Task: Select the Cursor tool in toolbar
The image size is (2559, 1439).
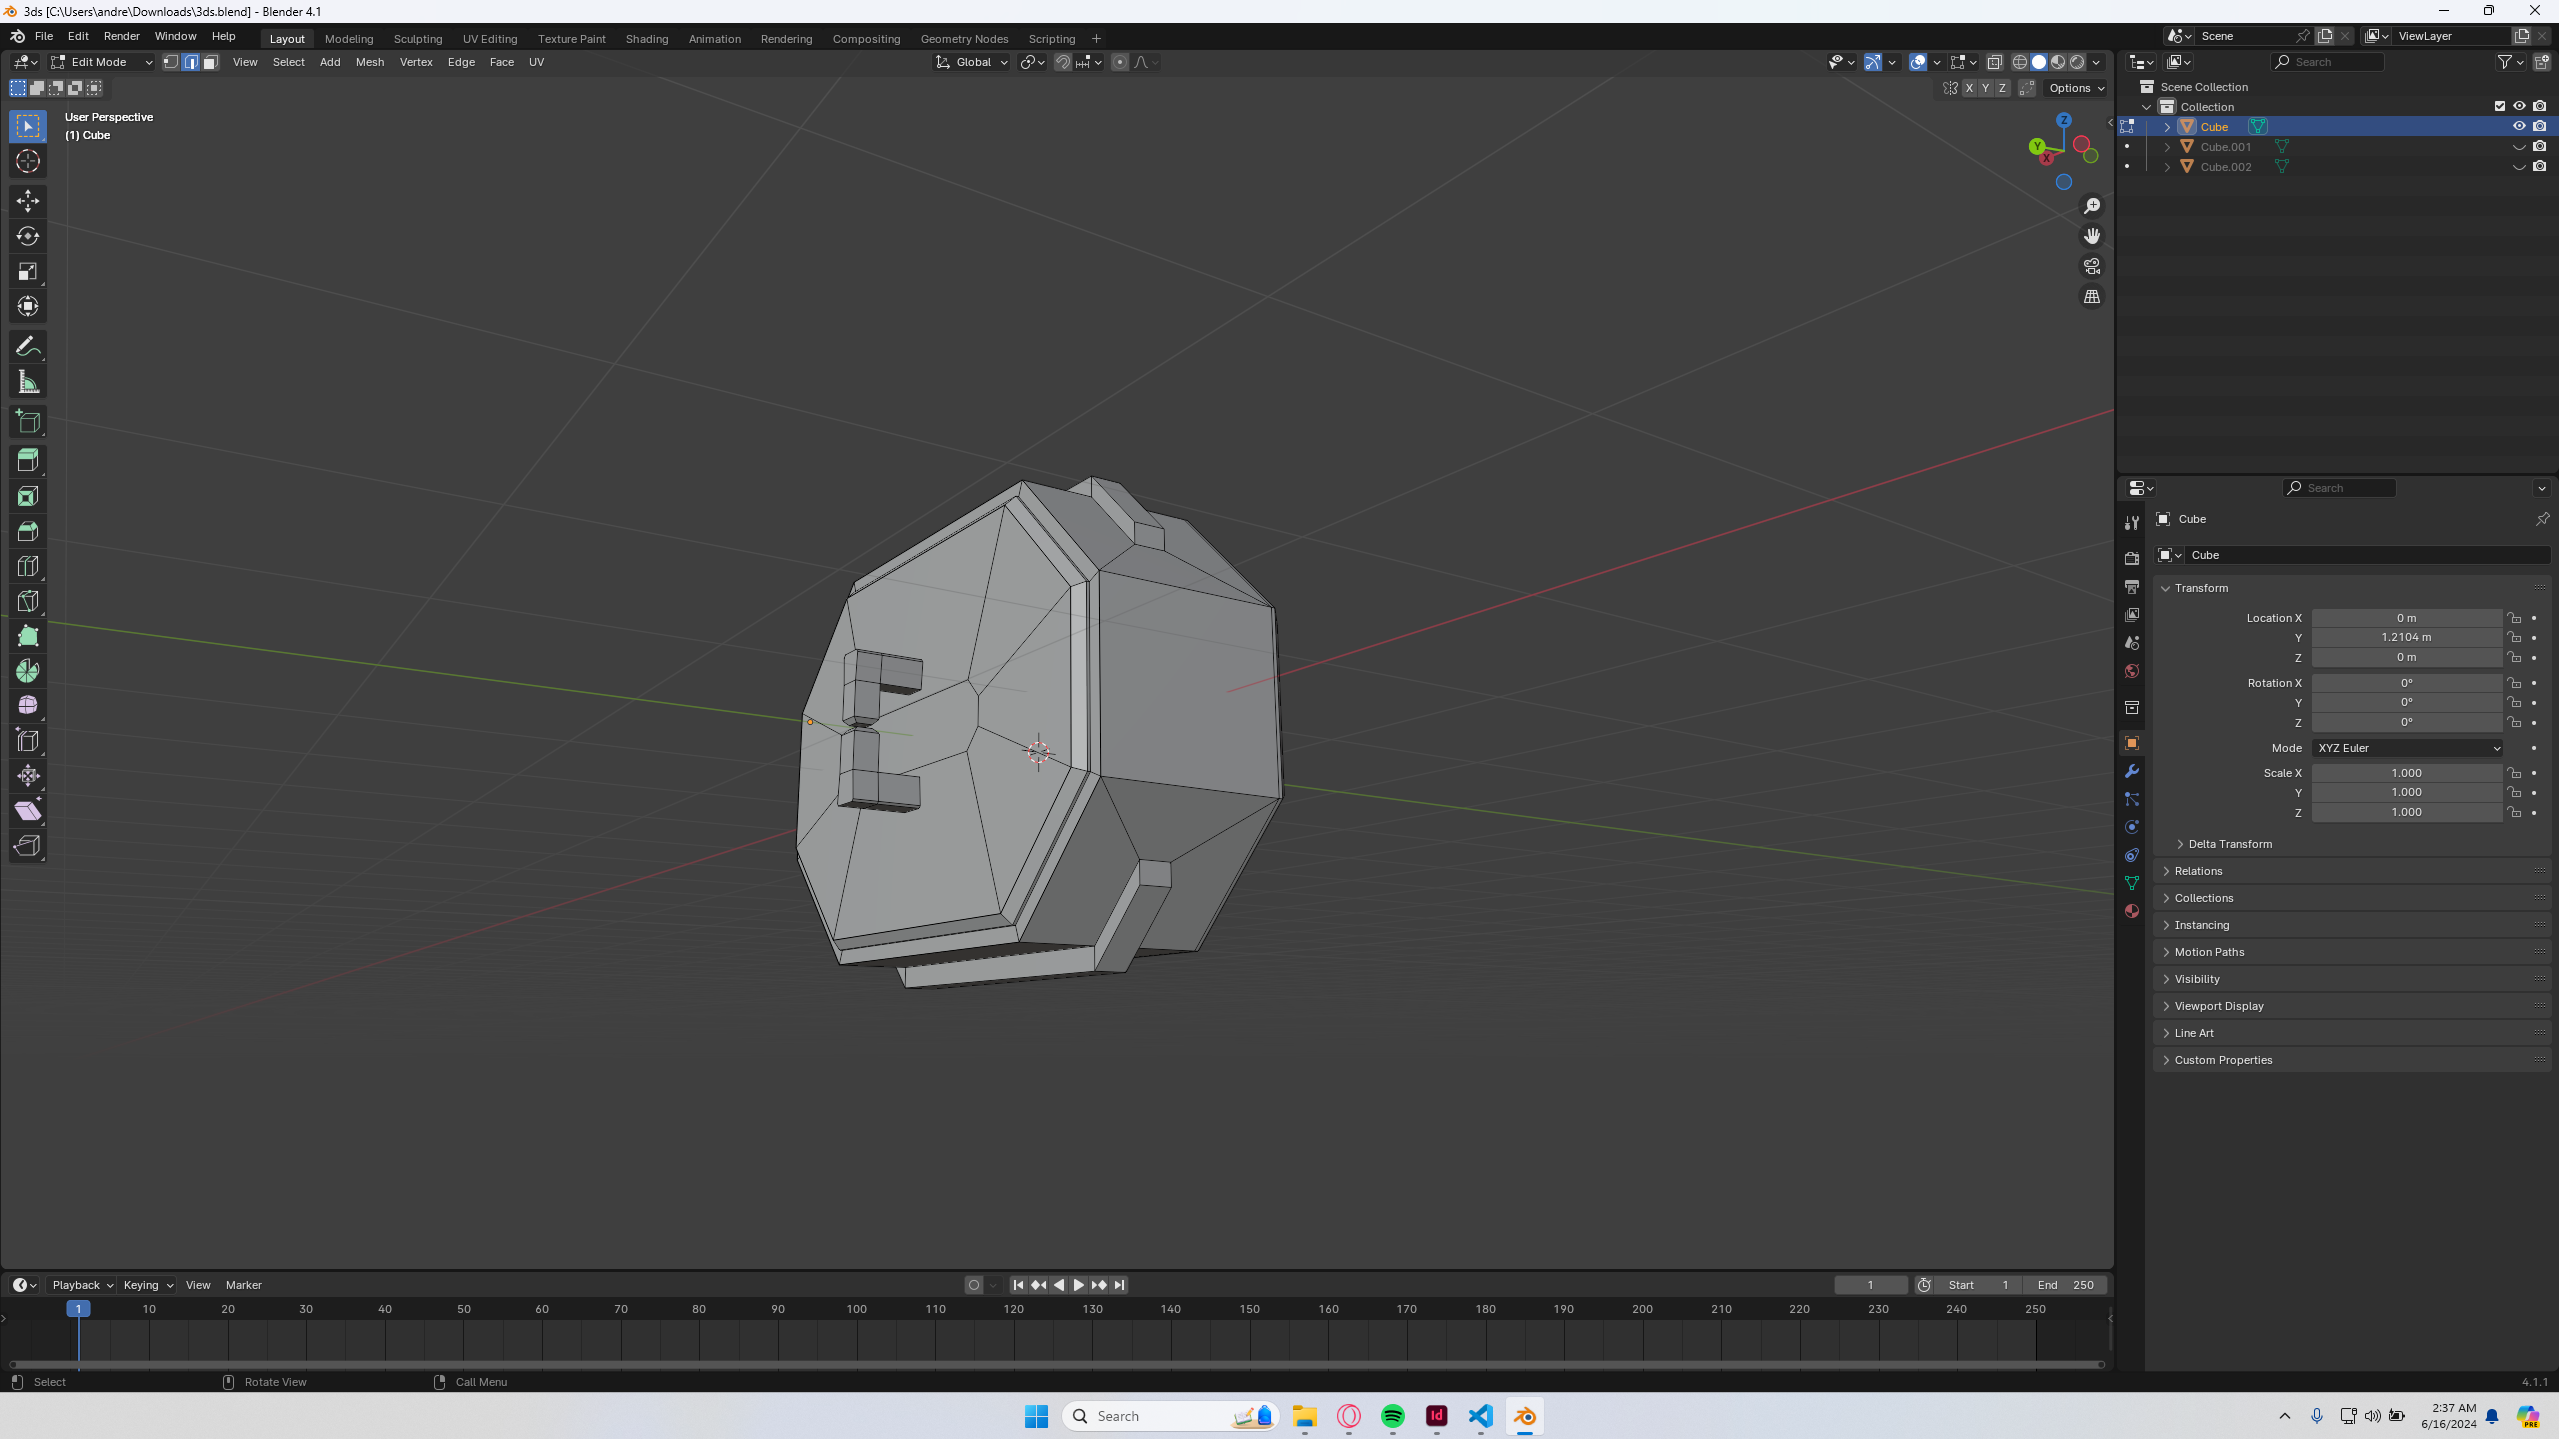Action: pyautogui.click(x=28, y=161)
